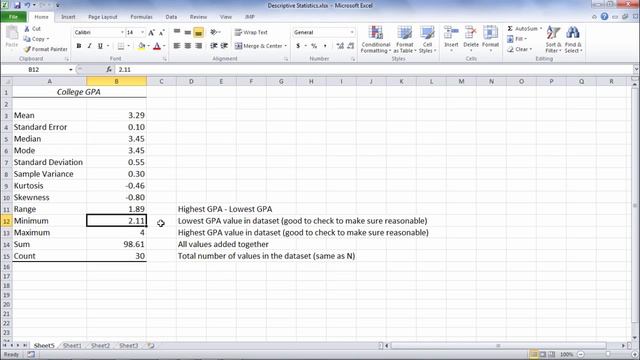Select column B header
The height and width of the screenshot is (360, 640).
(116, 82)
